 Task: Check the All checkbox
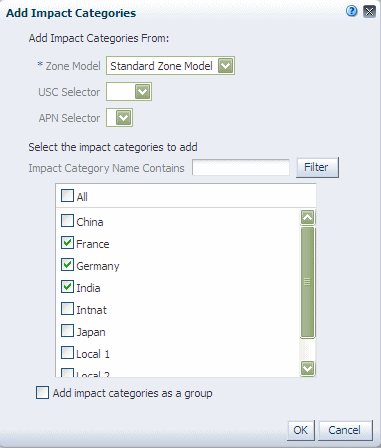click(x=67, y=196)
